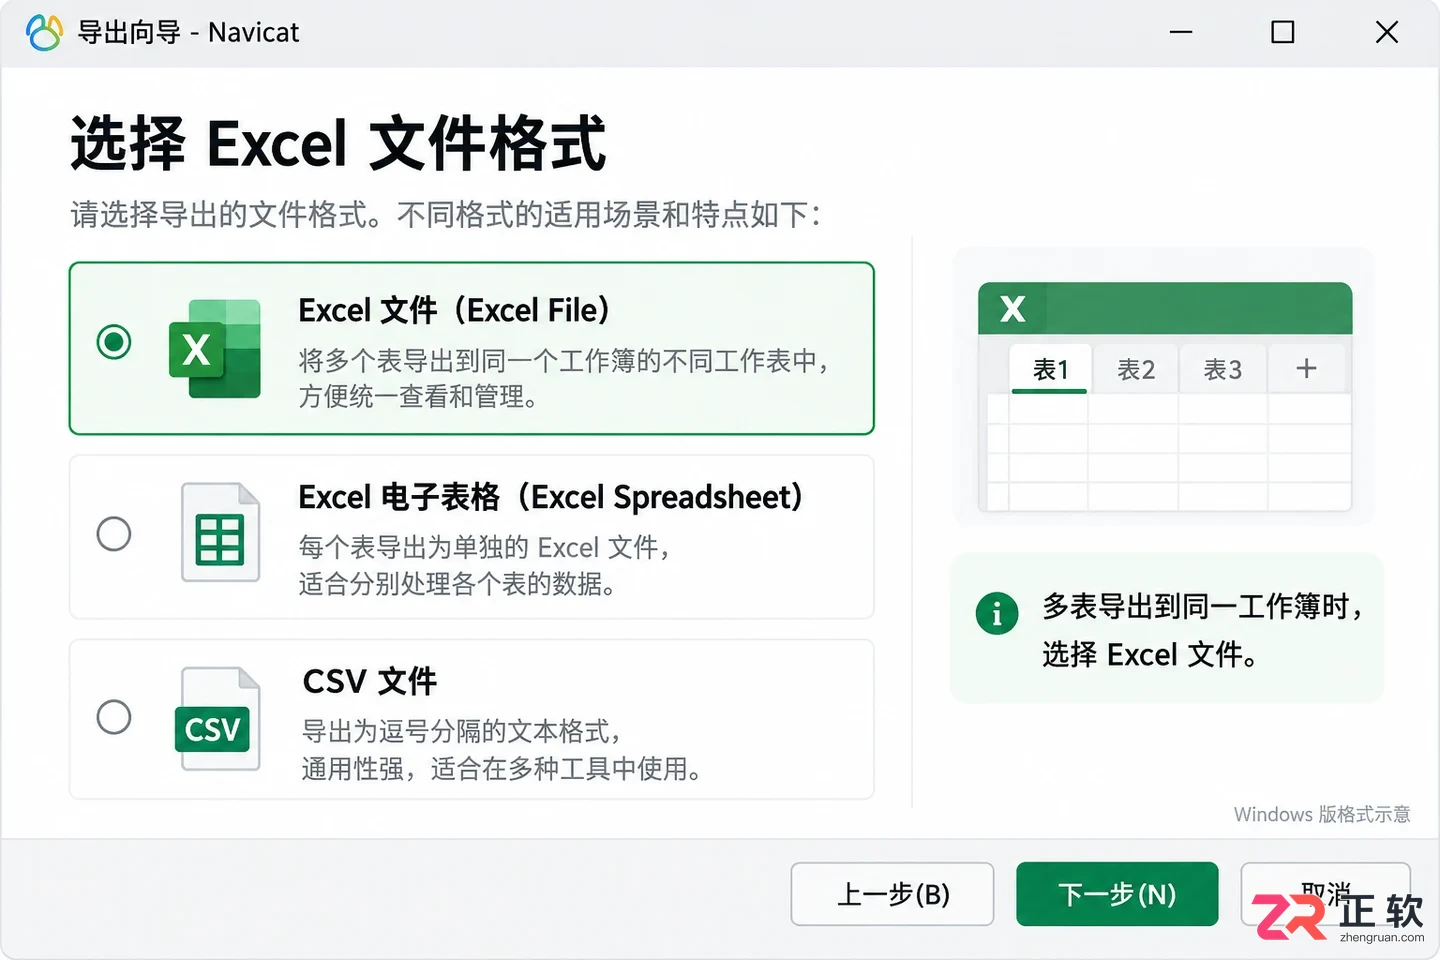This screenshot has width=1440, height=960.
Task: Click the heading 选择 Excel 文件格式
Action: pos(338,143)
